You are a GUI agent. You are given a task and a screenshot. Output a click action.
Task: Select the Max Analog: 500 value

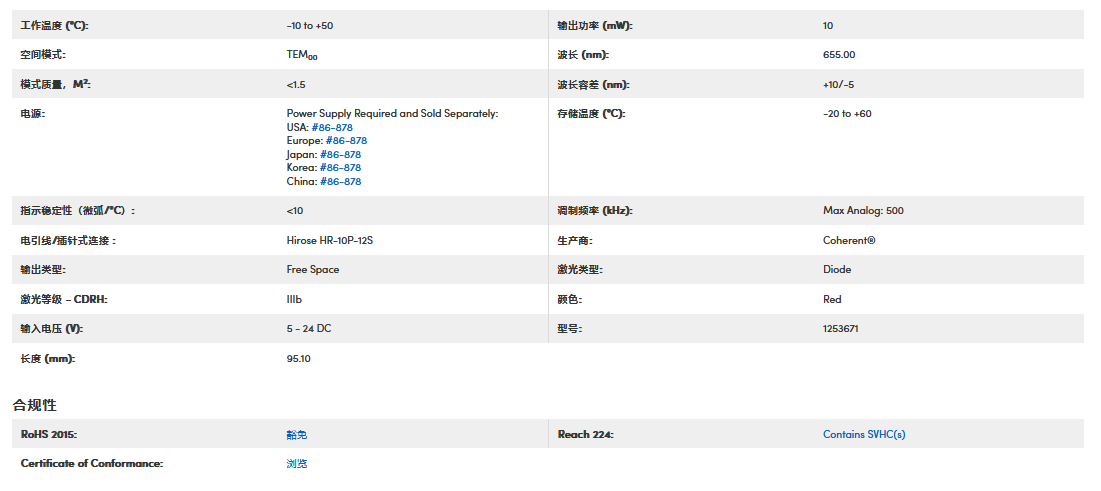(x=863, y=211)
